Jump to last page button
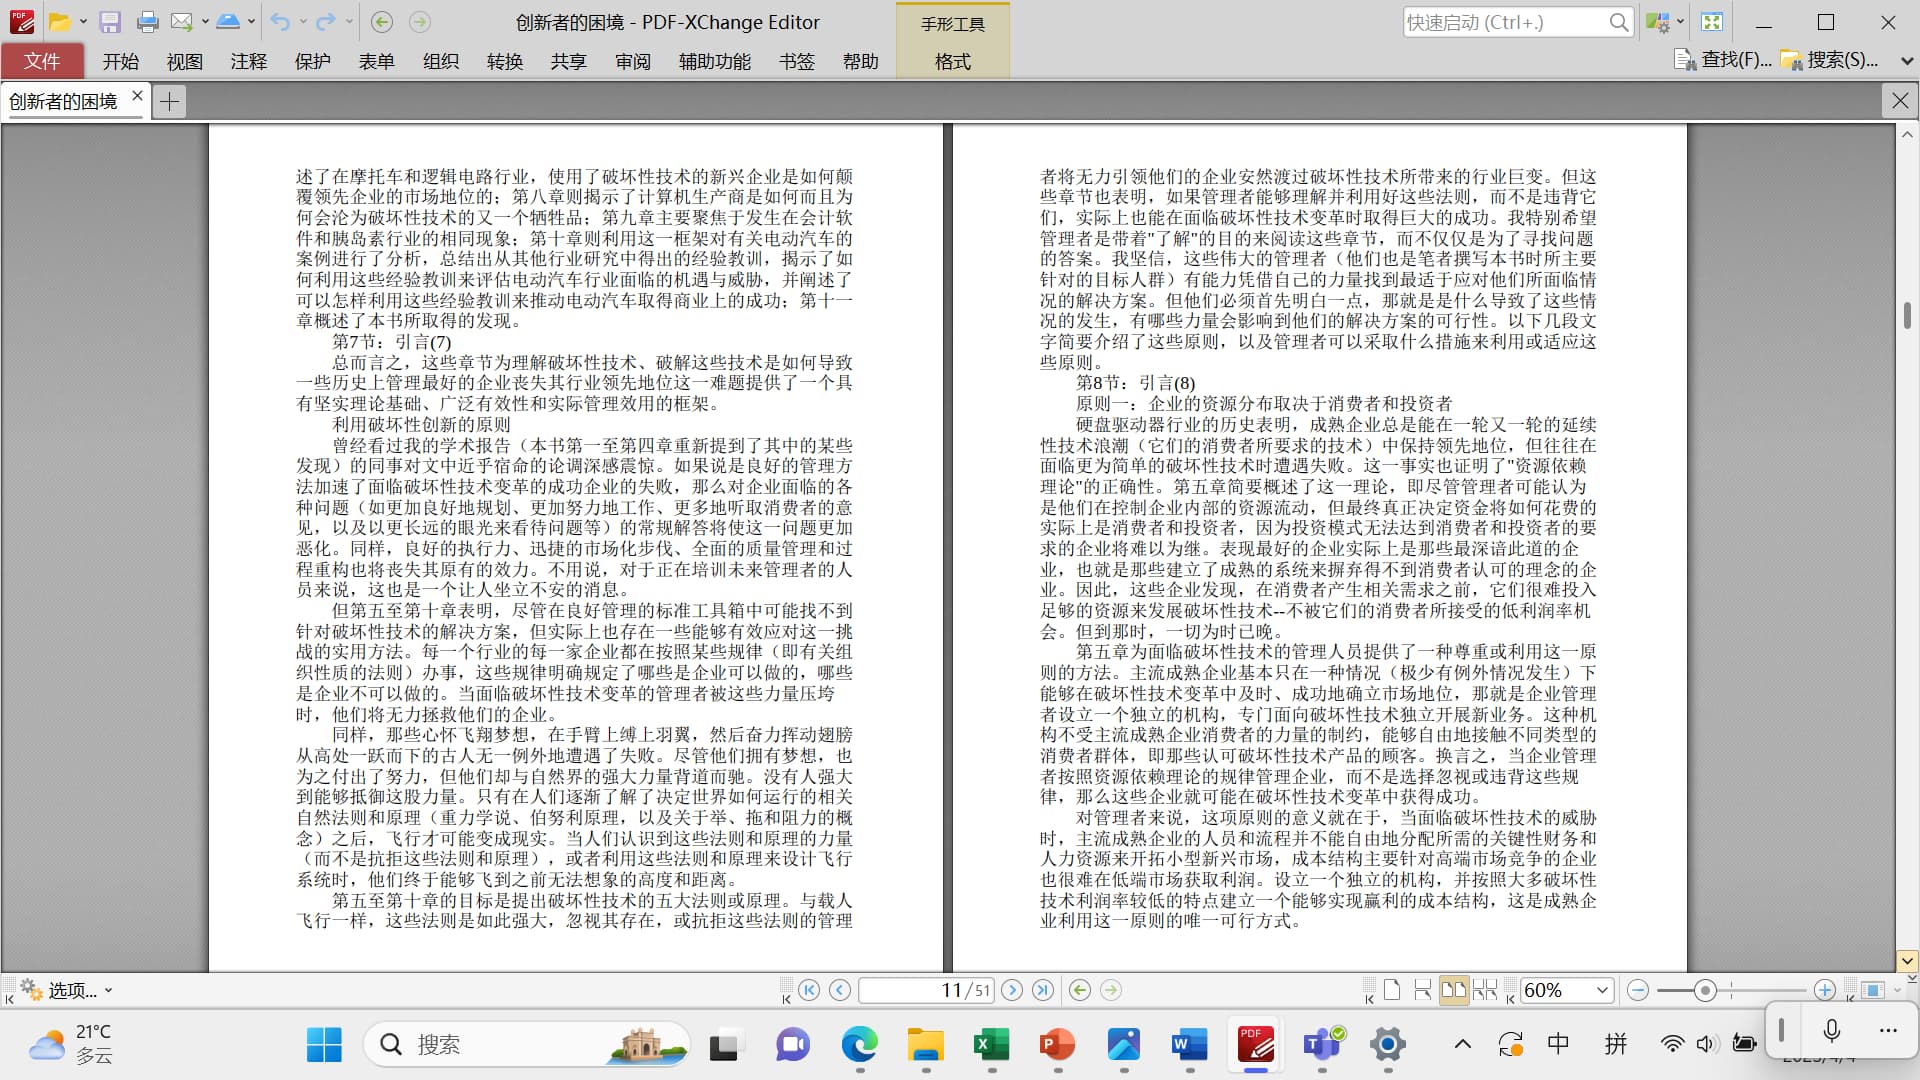The image size is (1920, 1080). (1043, 990)
